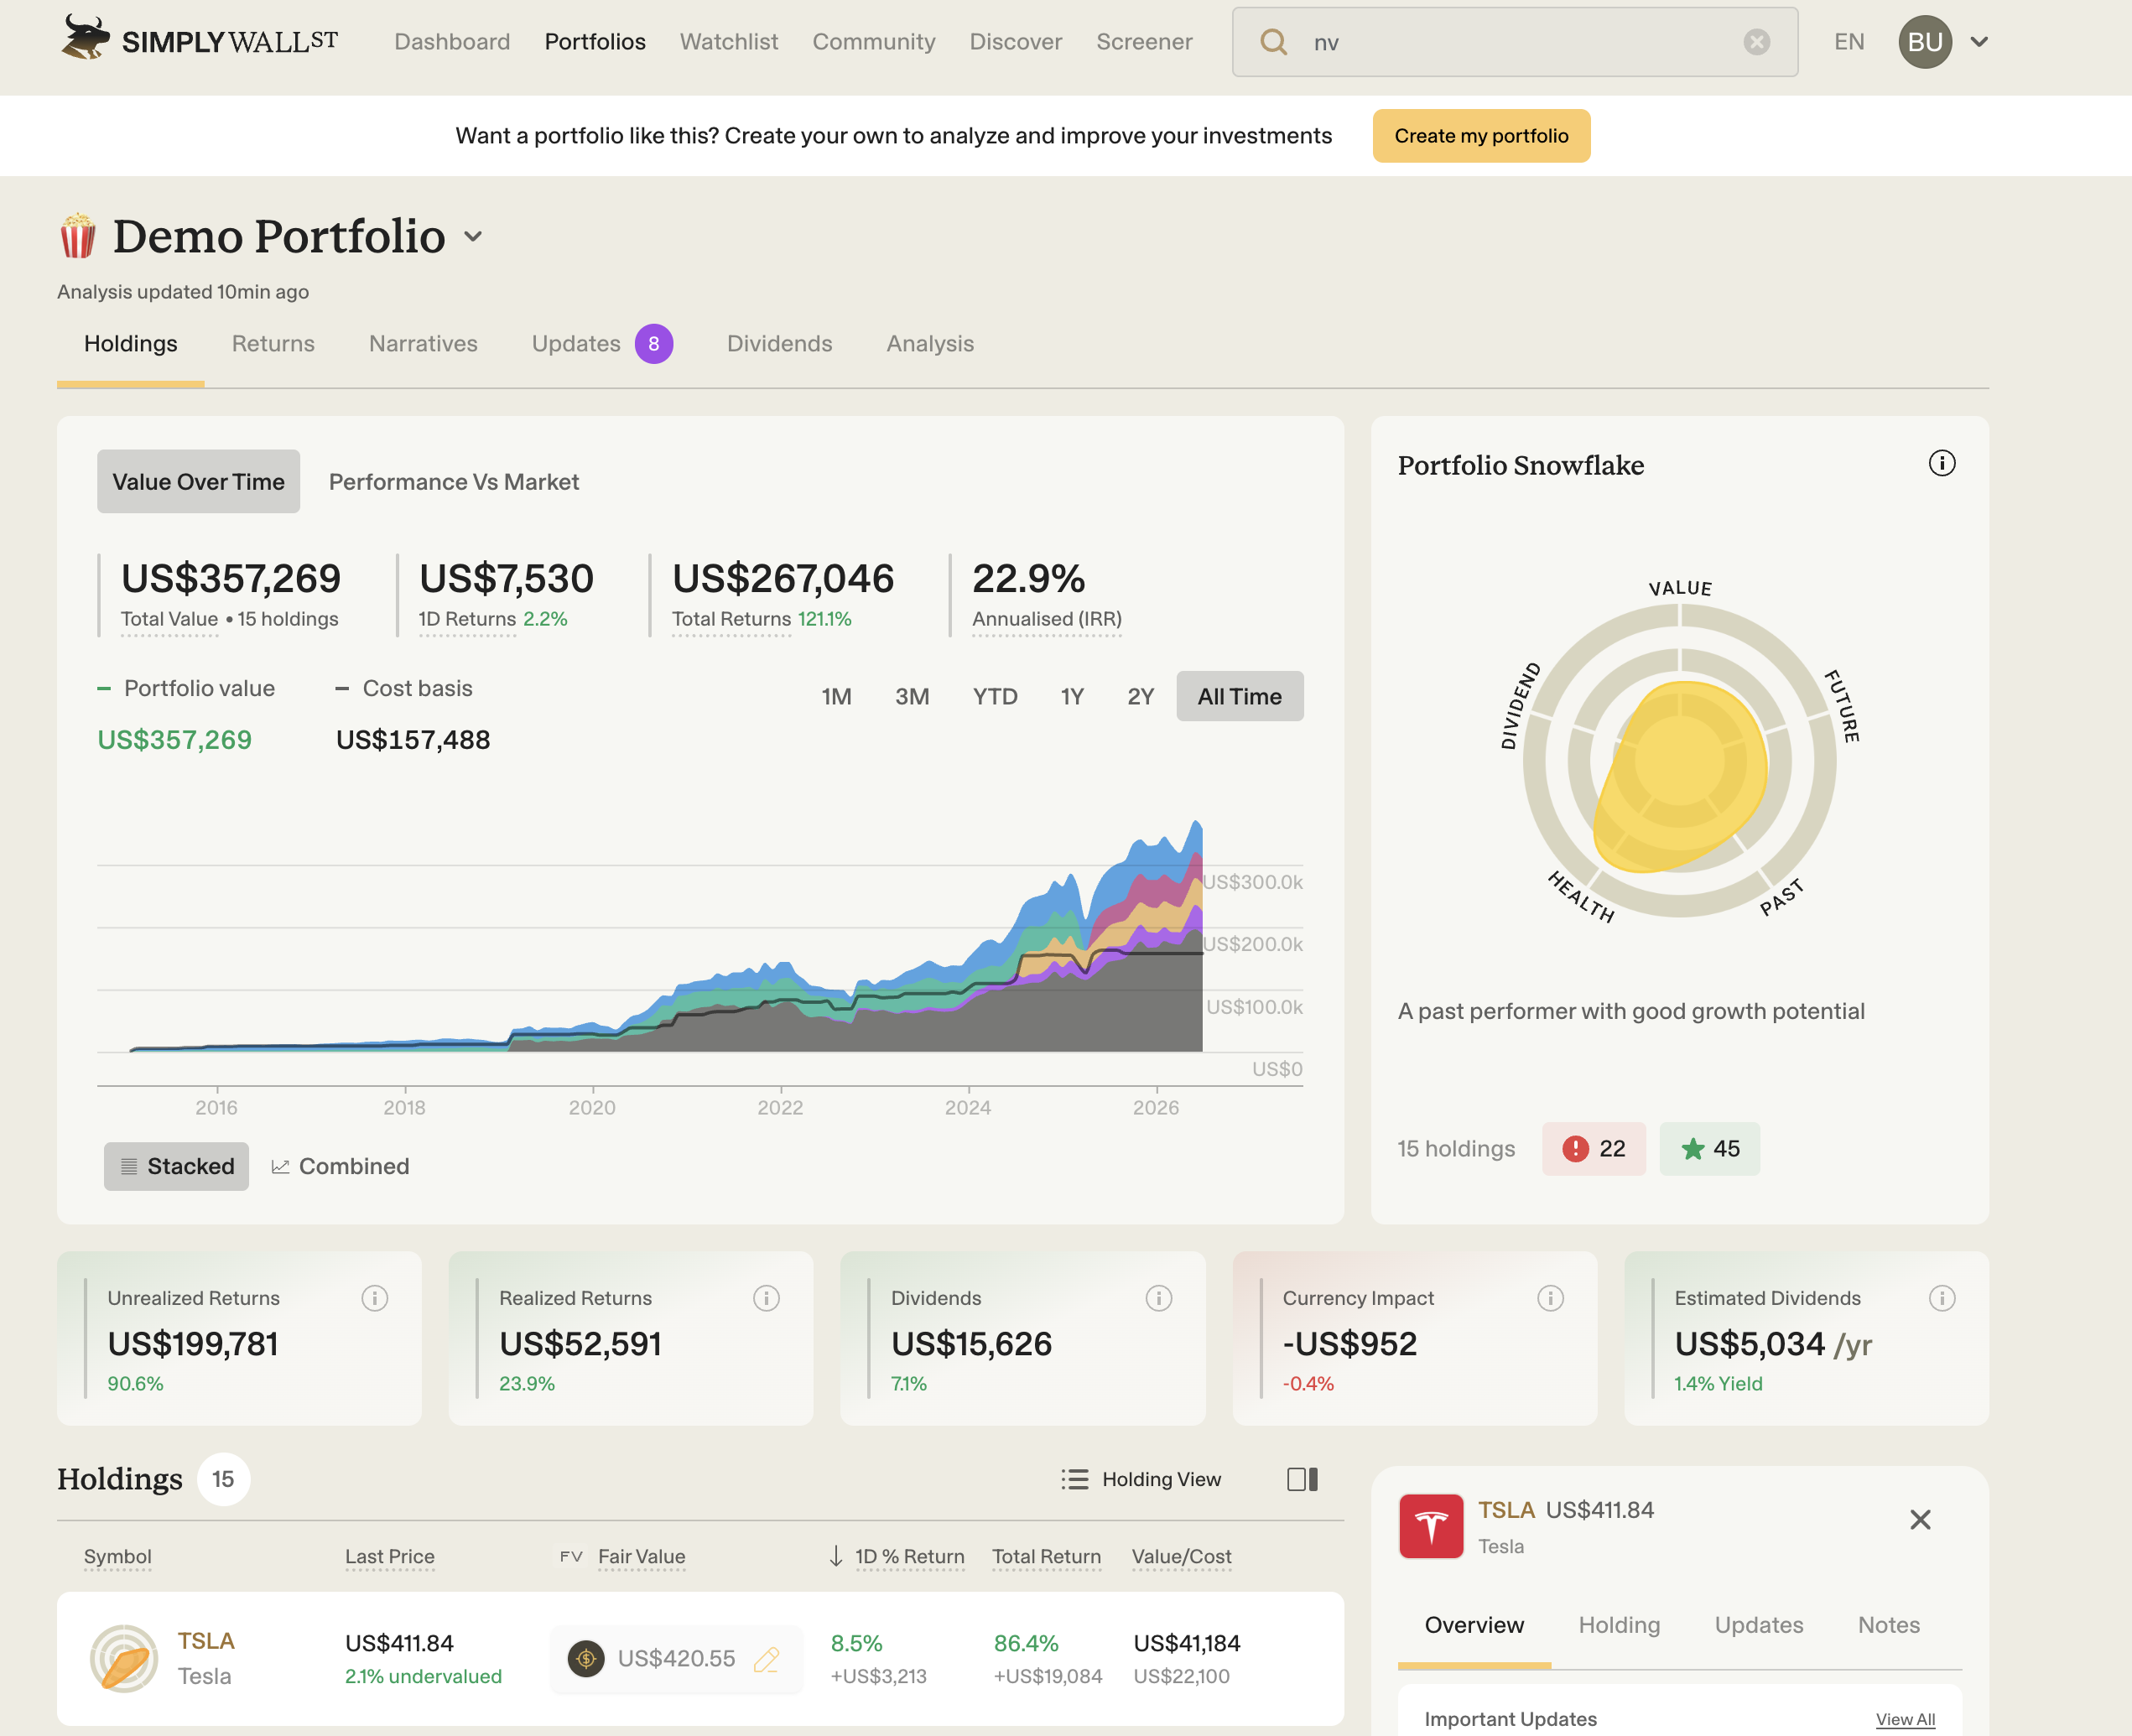Click the 1D % Return sort arrow
Screen dimensions: 2132x1736
tap(836, 1556)
